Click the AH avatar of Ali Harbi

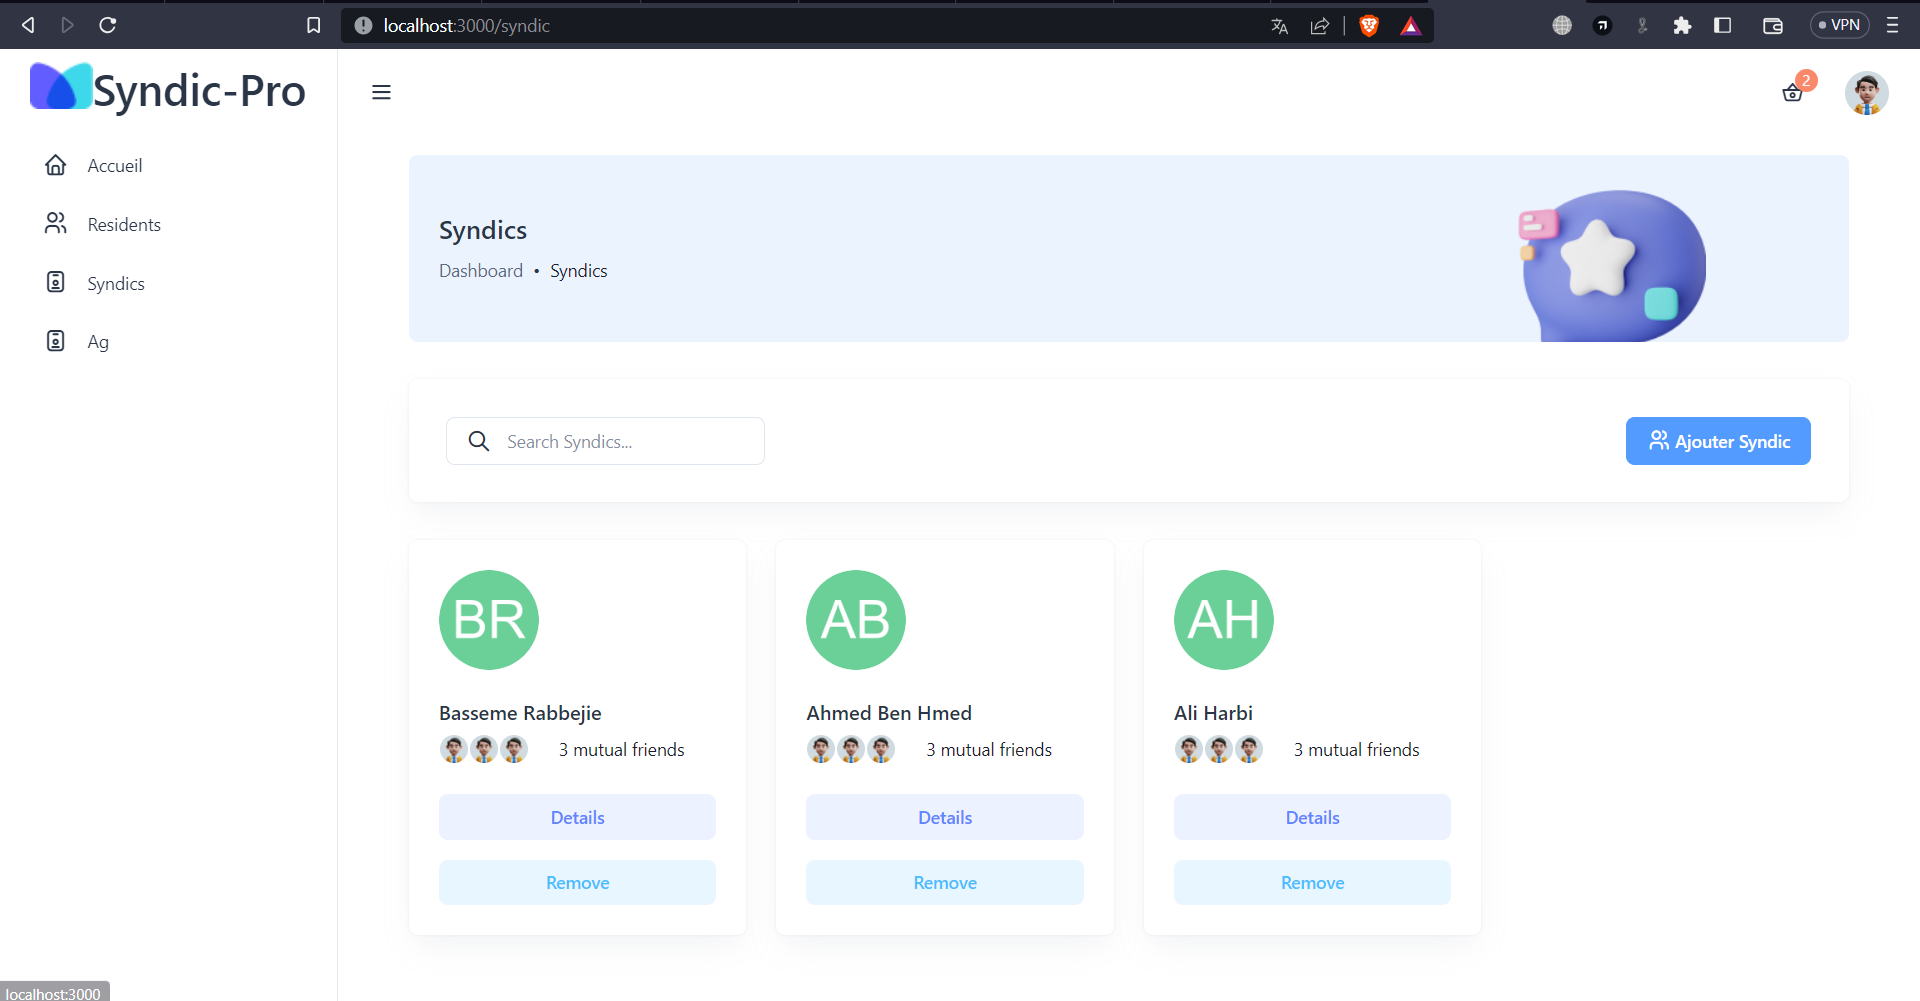[x=1223, y=620]
